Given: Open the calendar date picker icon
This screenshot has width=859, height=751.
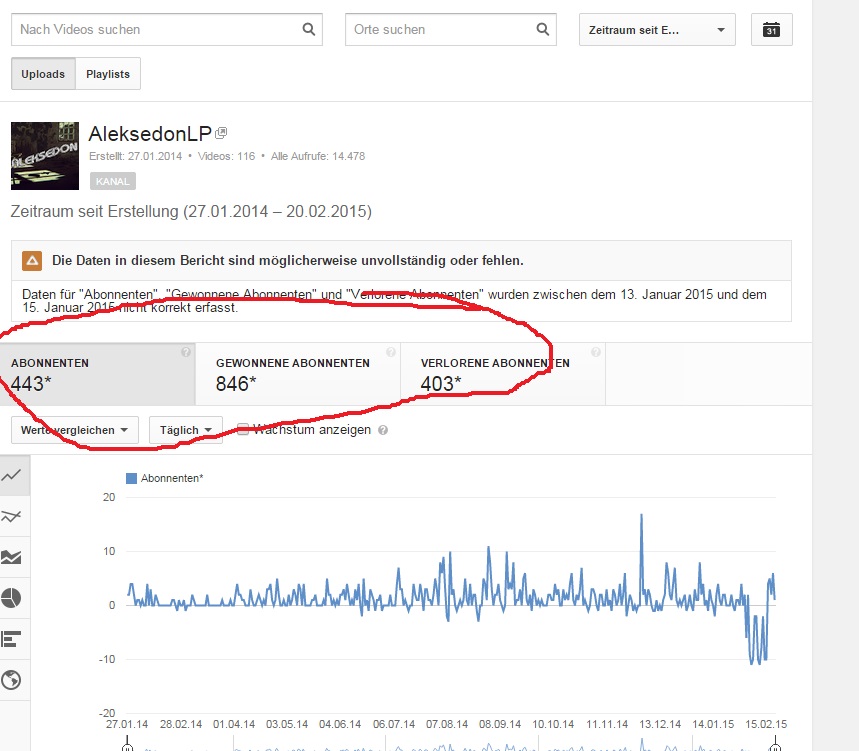Looking at the screenshot, I should 771,30.
